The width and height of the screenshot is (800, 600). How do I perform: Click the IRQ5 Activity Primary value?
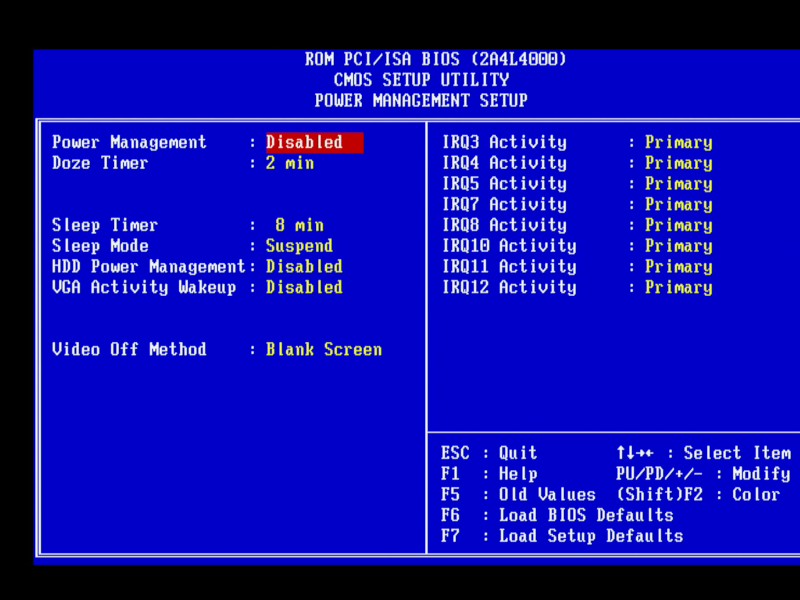click(678, 184)
